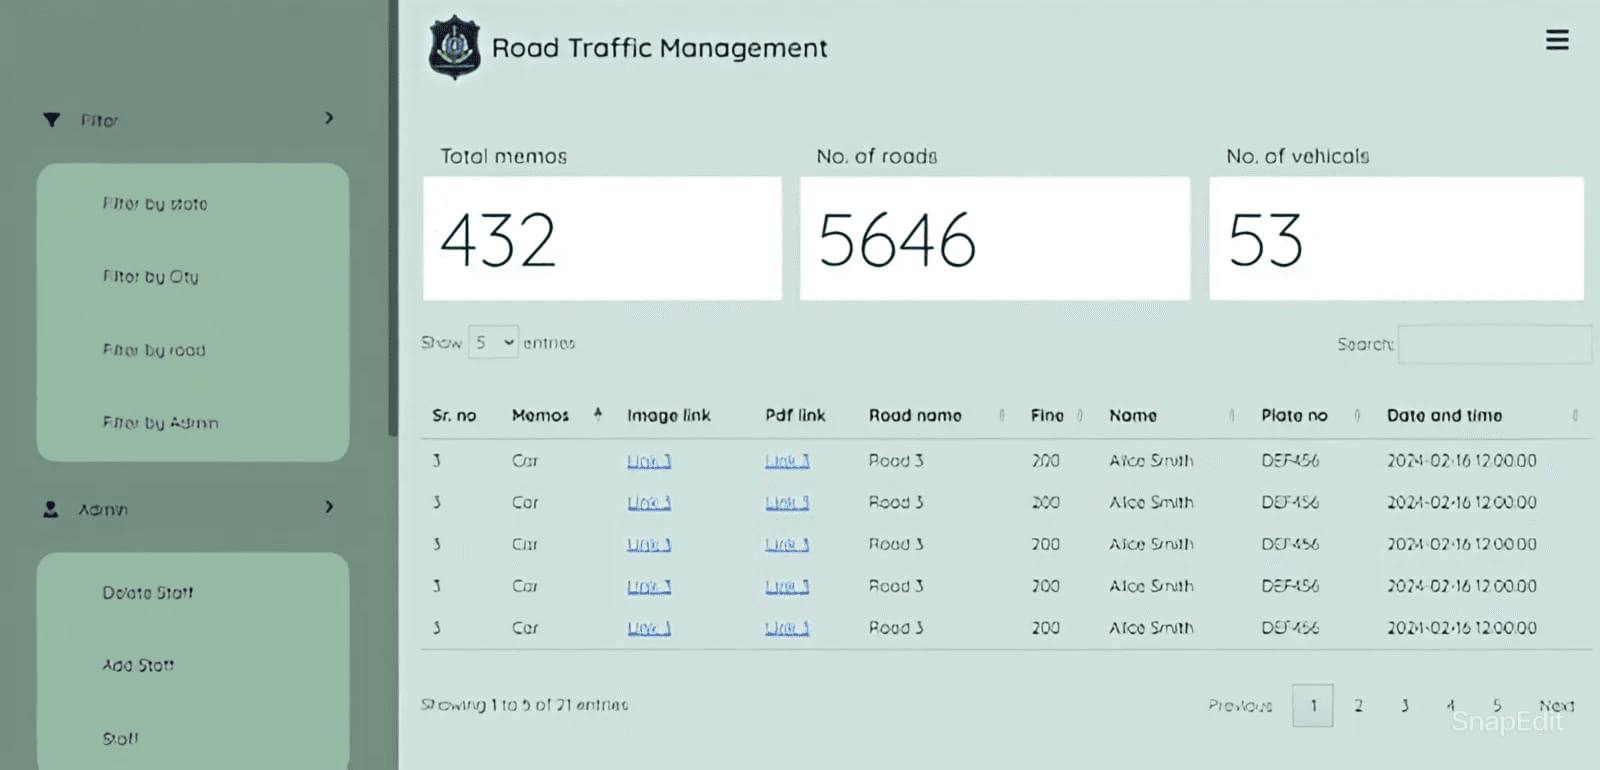Image resolution: width=1600 pixels, height=770 pixels.
Task: Open pdf link in first row
Action: [x=787, y=461]
